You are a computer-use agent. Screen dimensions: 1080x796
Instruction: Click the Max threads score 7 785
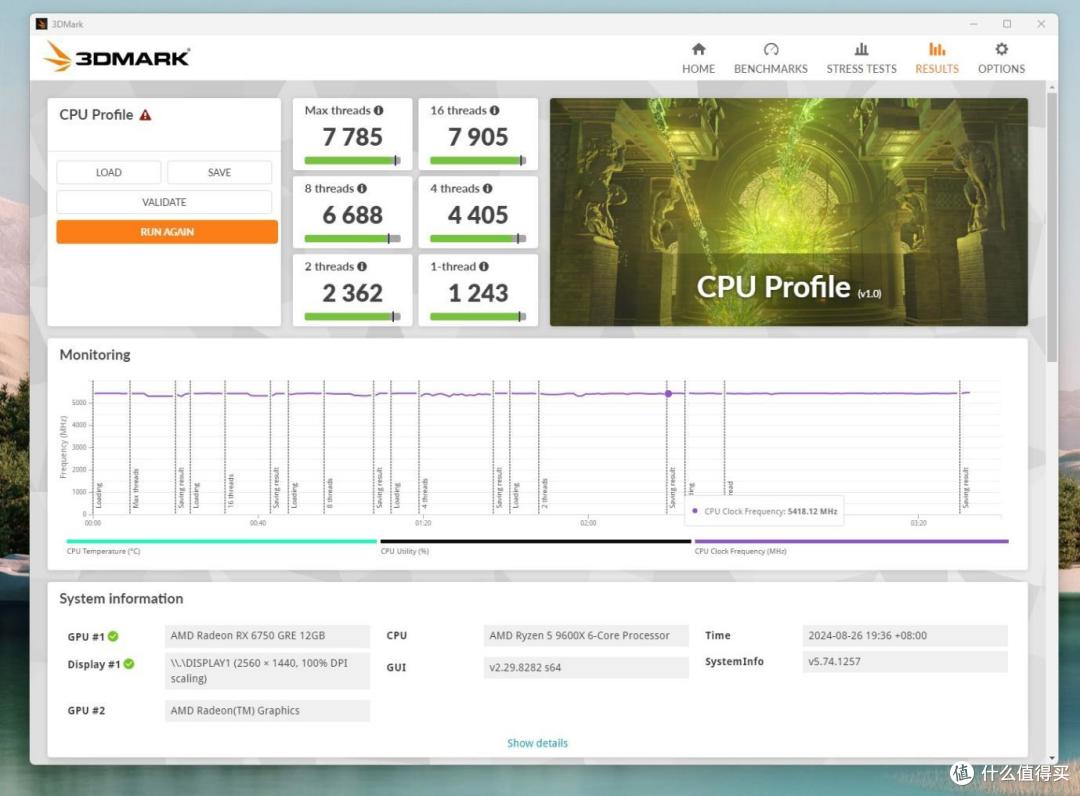pyautogui.click(x=352, y=137)
